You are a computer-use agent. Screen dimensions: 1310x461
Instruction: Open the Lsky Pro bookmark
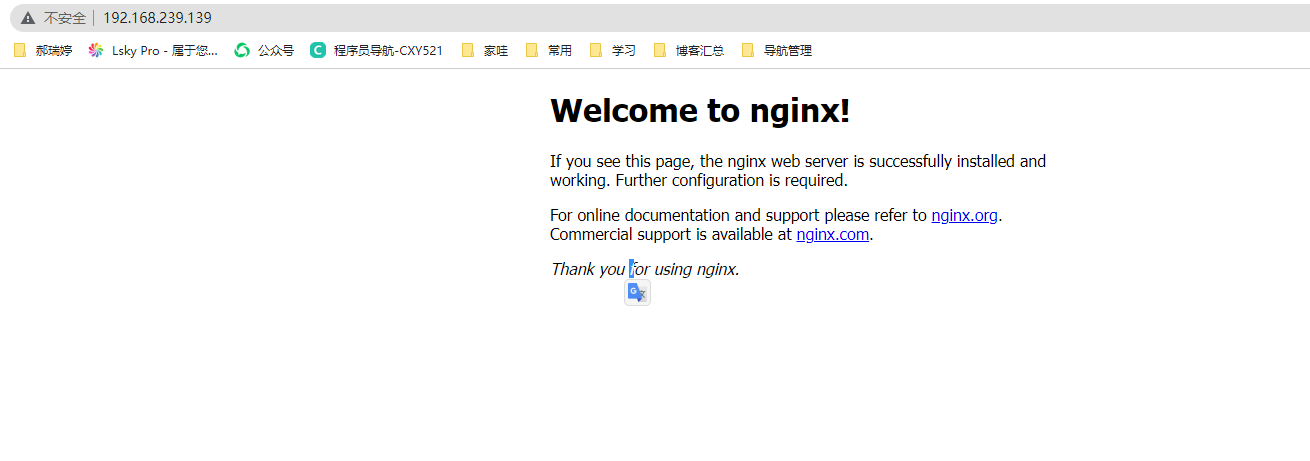pyautogui.click(x=153, y=50)
